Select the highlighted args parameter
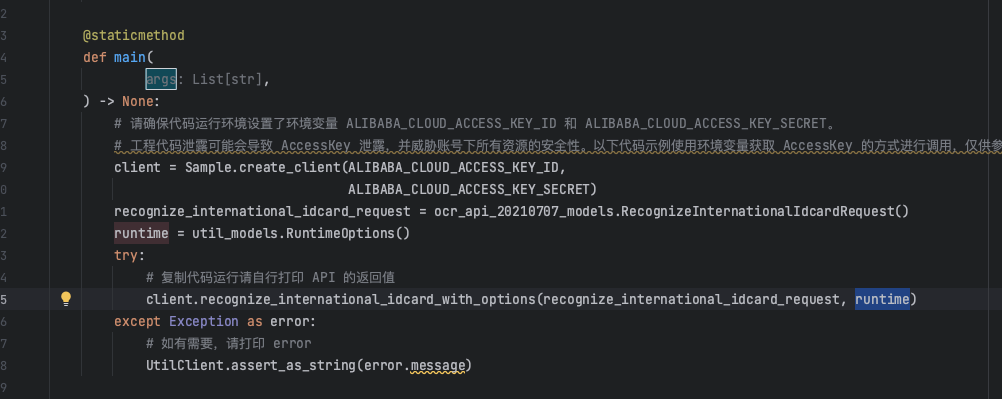Viewport: 1002px width, 399px height. (x=161, y=79)
